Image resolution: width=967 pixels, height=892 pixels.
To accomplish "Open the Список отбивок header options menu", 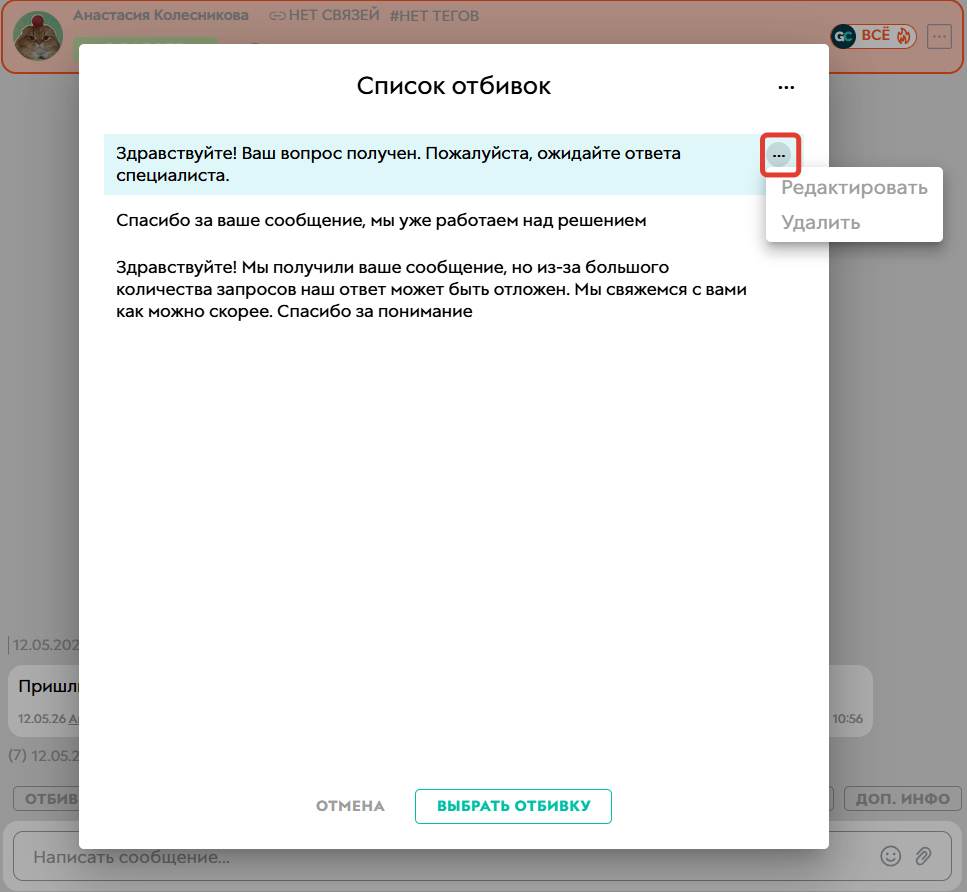I will pos(786,88).
